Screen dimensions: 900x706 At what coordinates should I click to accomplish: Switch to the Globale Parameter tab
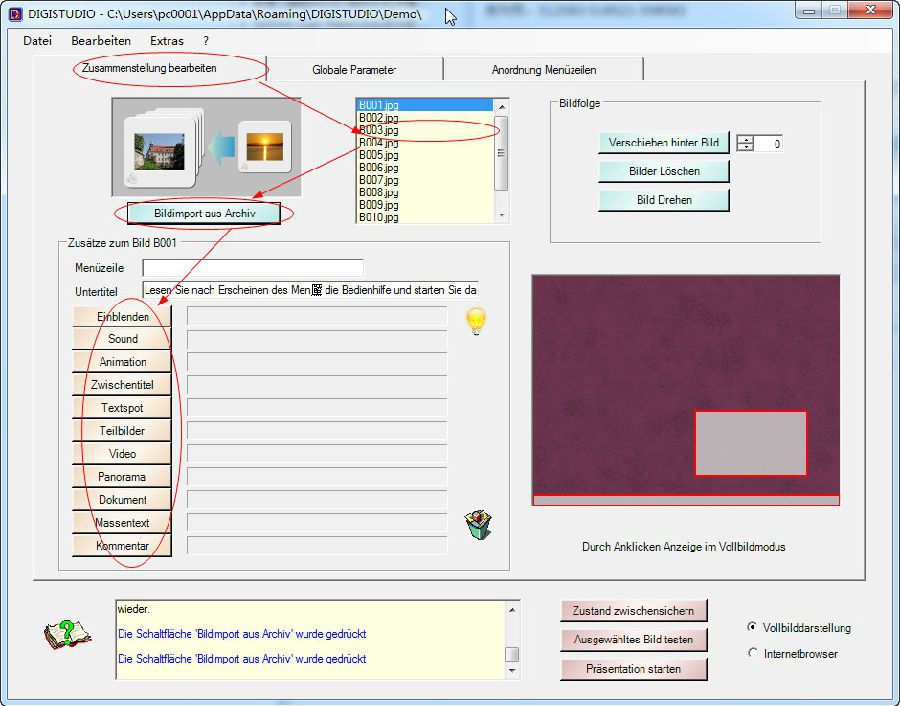click(x=354, y=70)
